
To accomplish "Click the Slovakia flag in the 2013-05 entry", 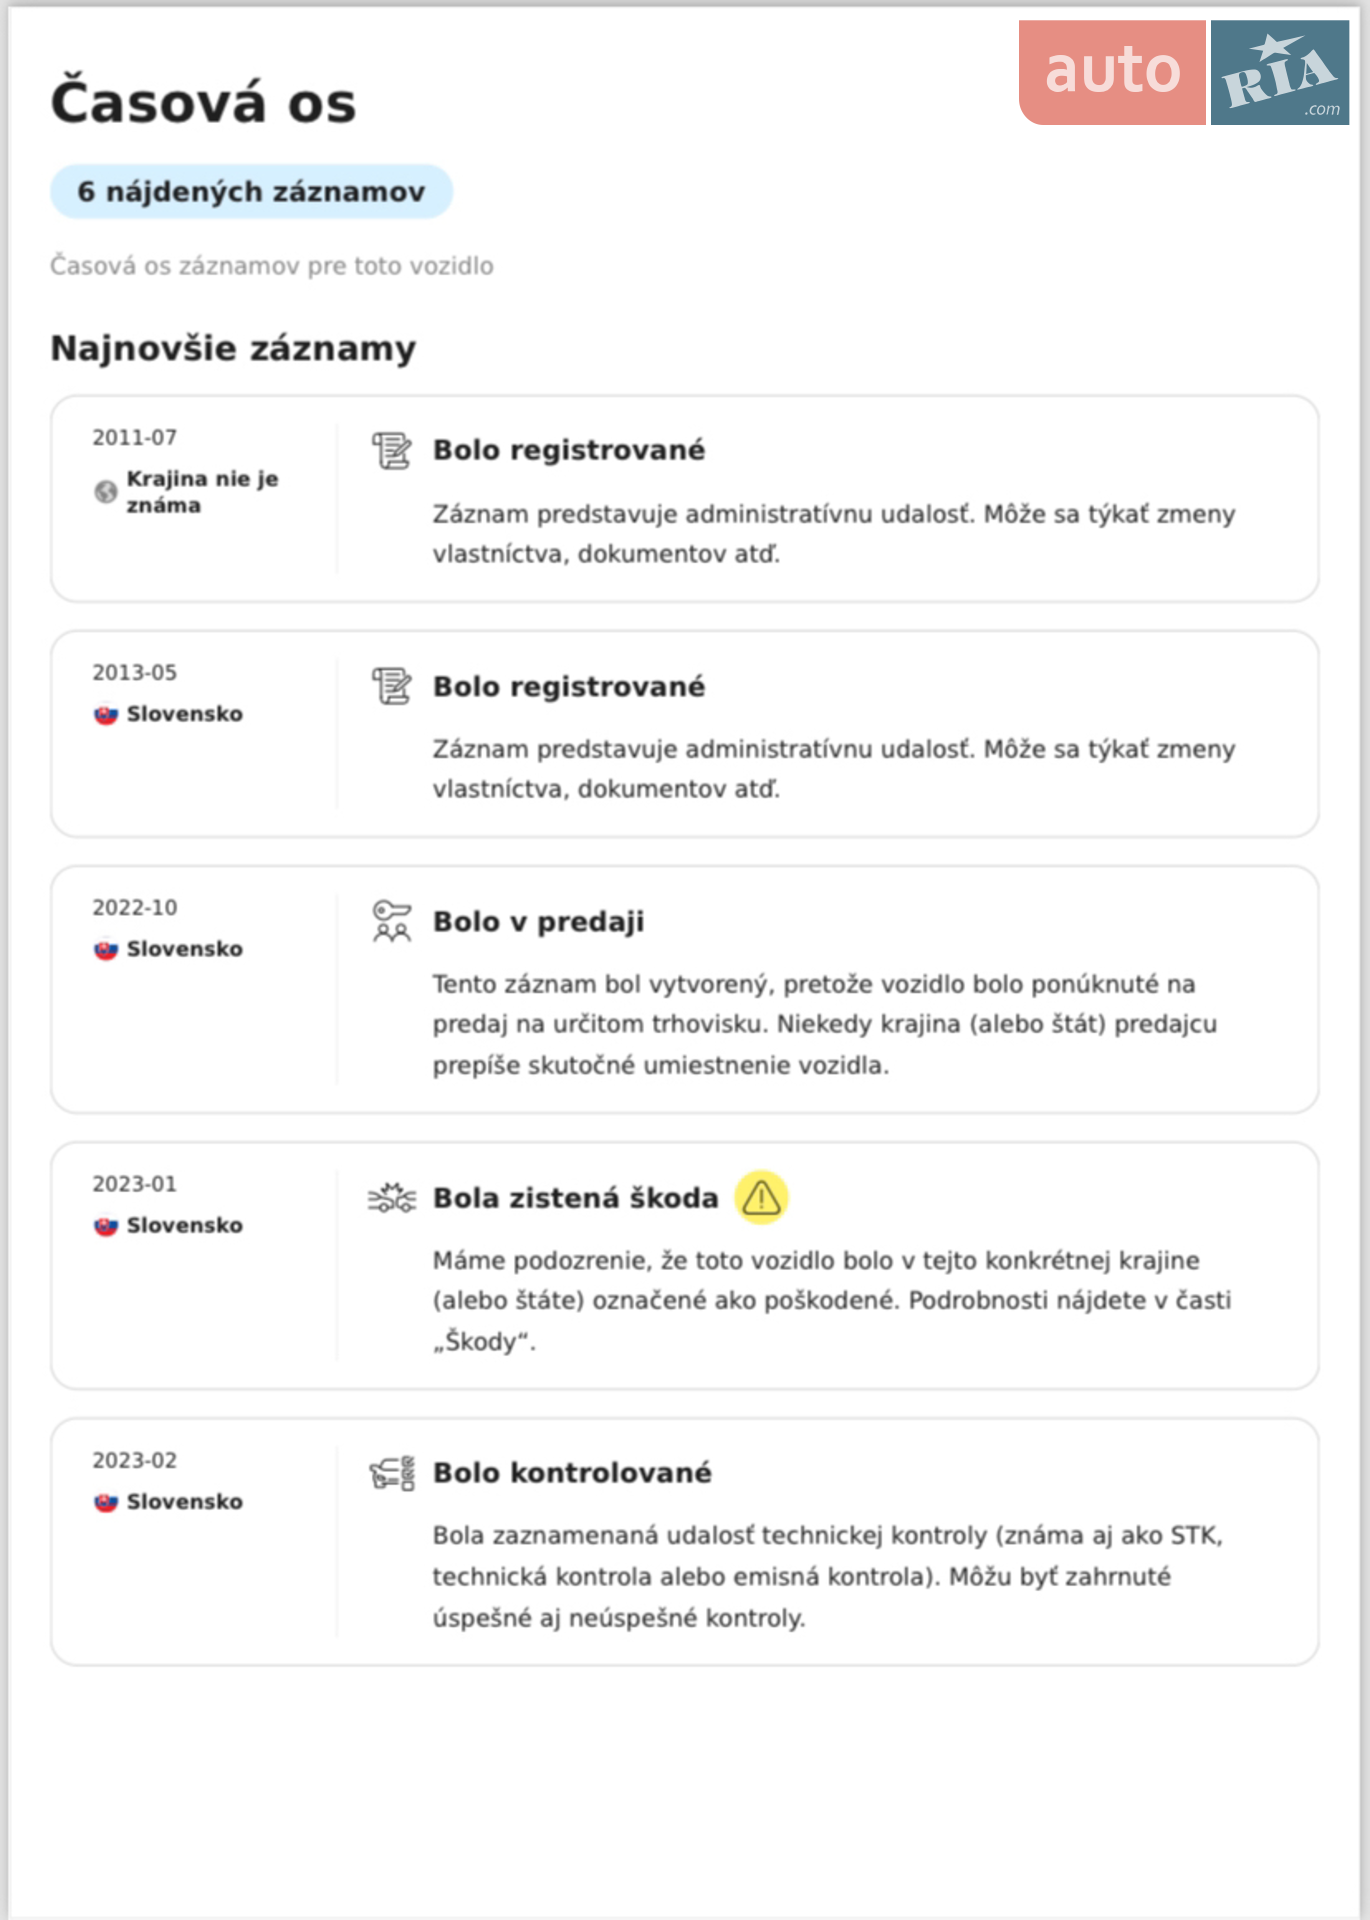I will click(106, 715).
